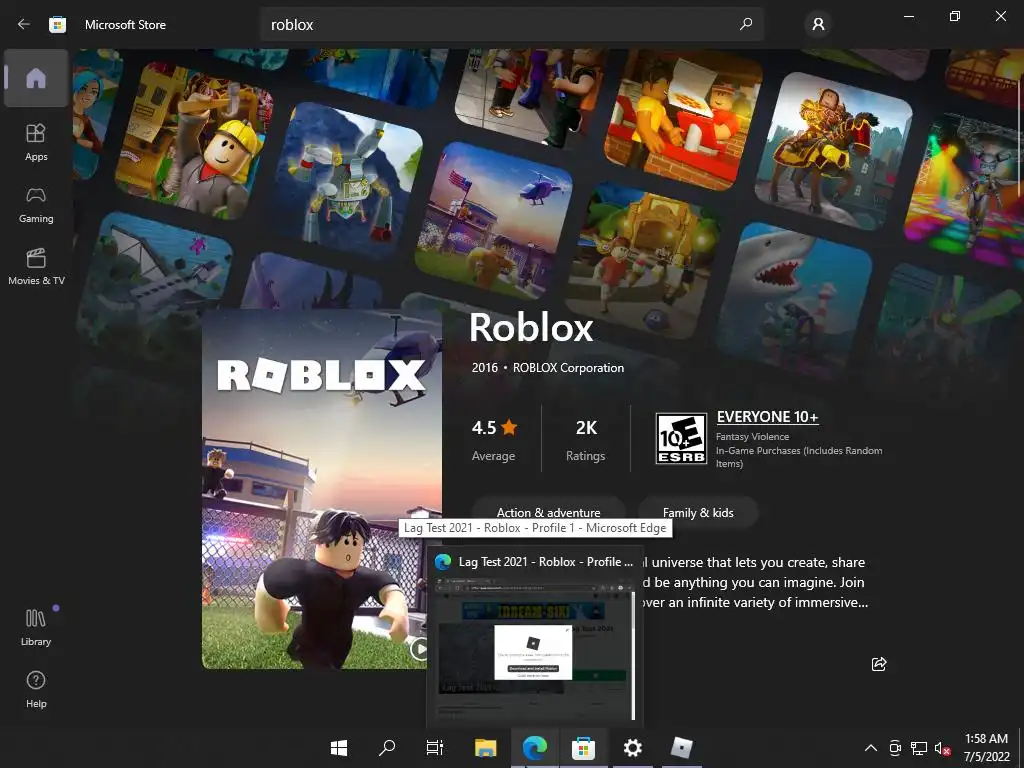Open File Explorer from the taskbar
This screenshot has height=768, width=1024.
(x=485, y=748)
